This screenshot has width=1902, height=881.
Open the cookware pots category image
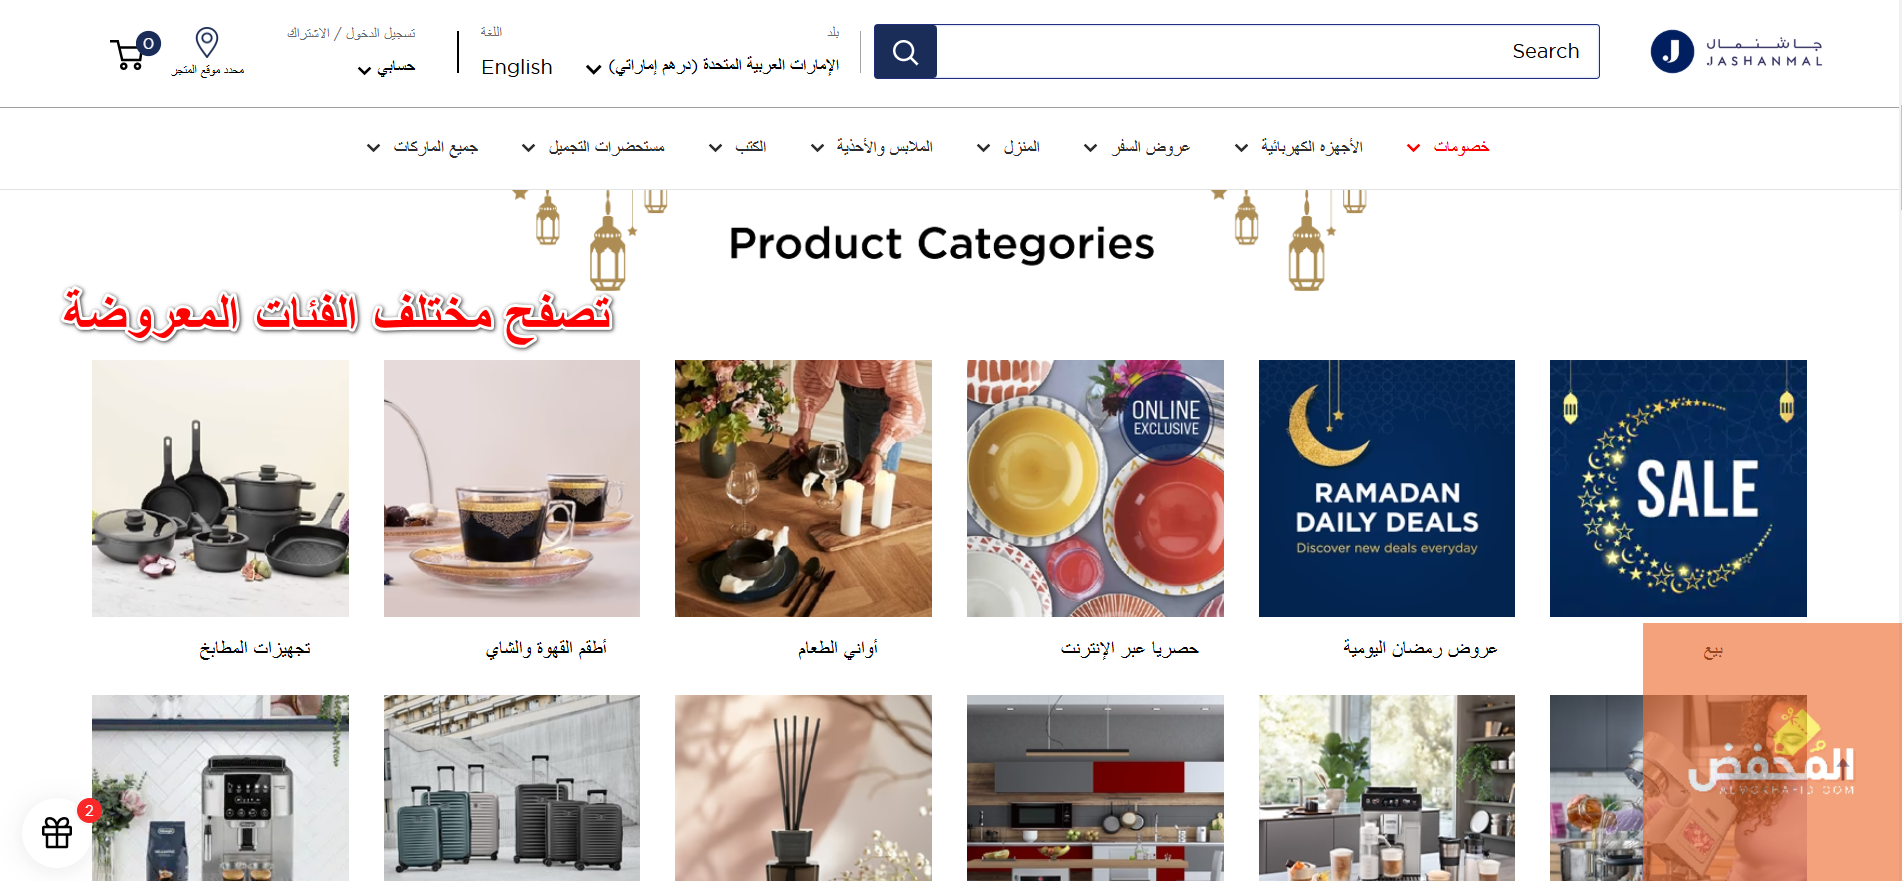click(x=220, y=488)
